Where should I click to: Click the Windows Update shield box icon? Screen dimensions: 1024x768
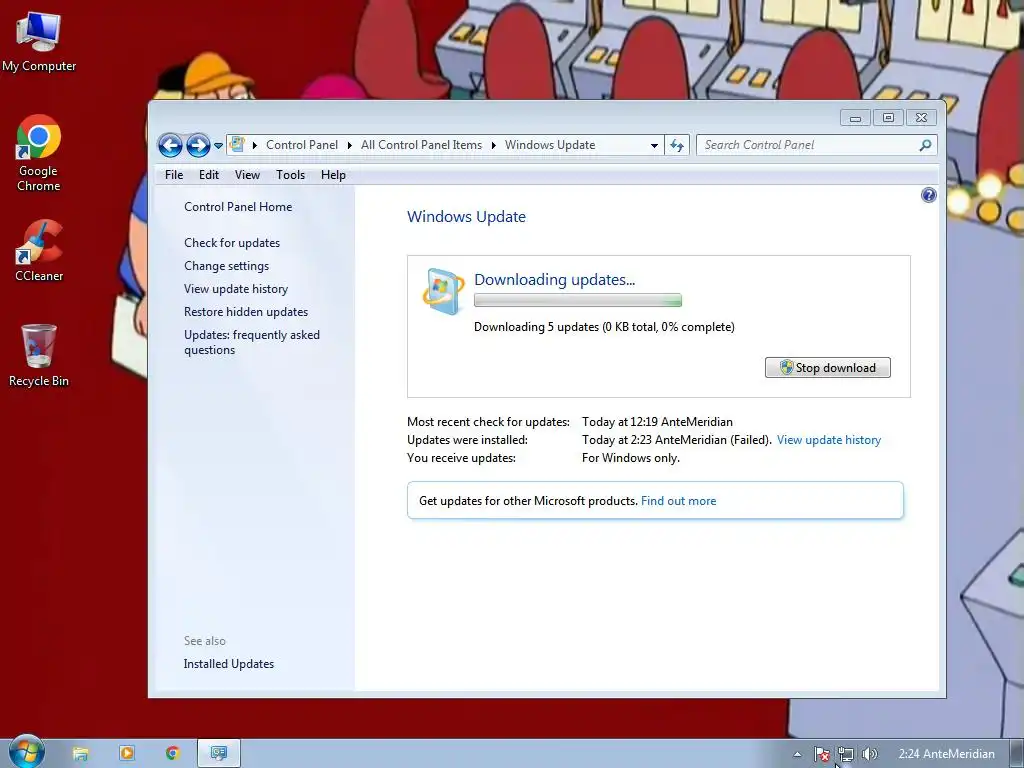coord(443,291)
